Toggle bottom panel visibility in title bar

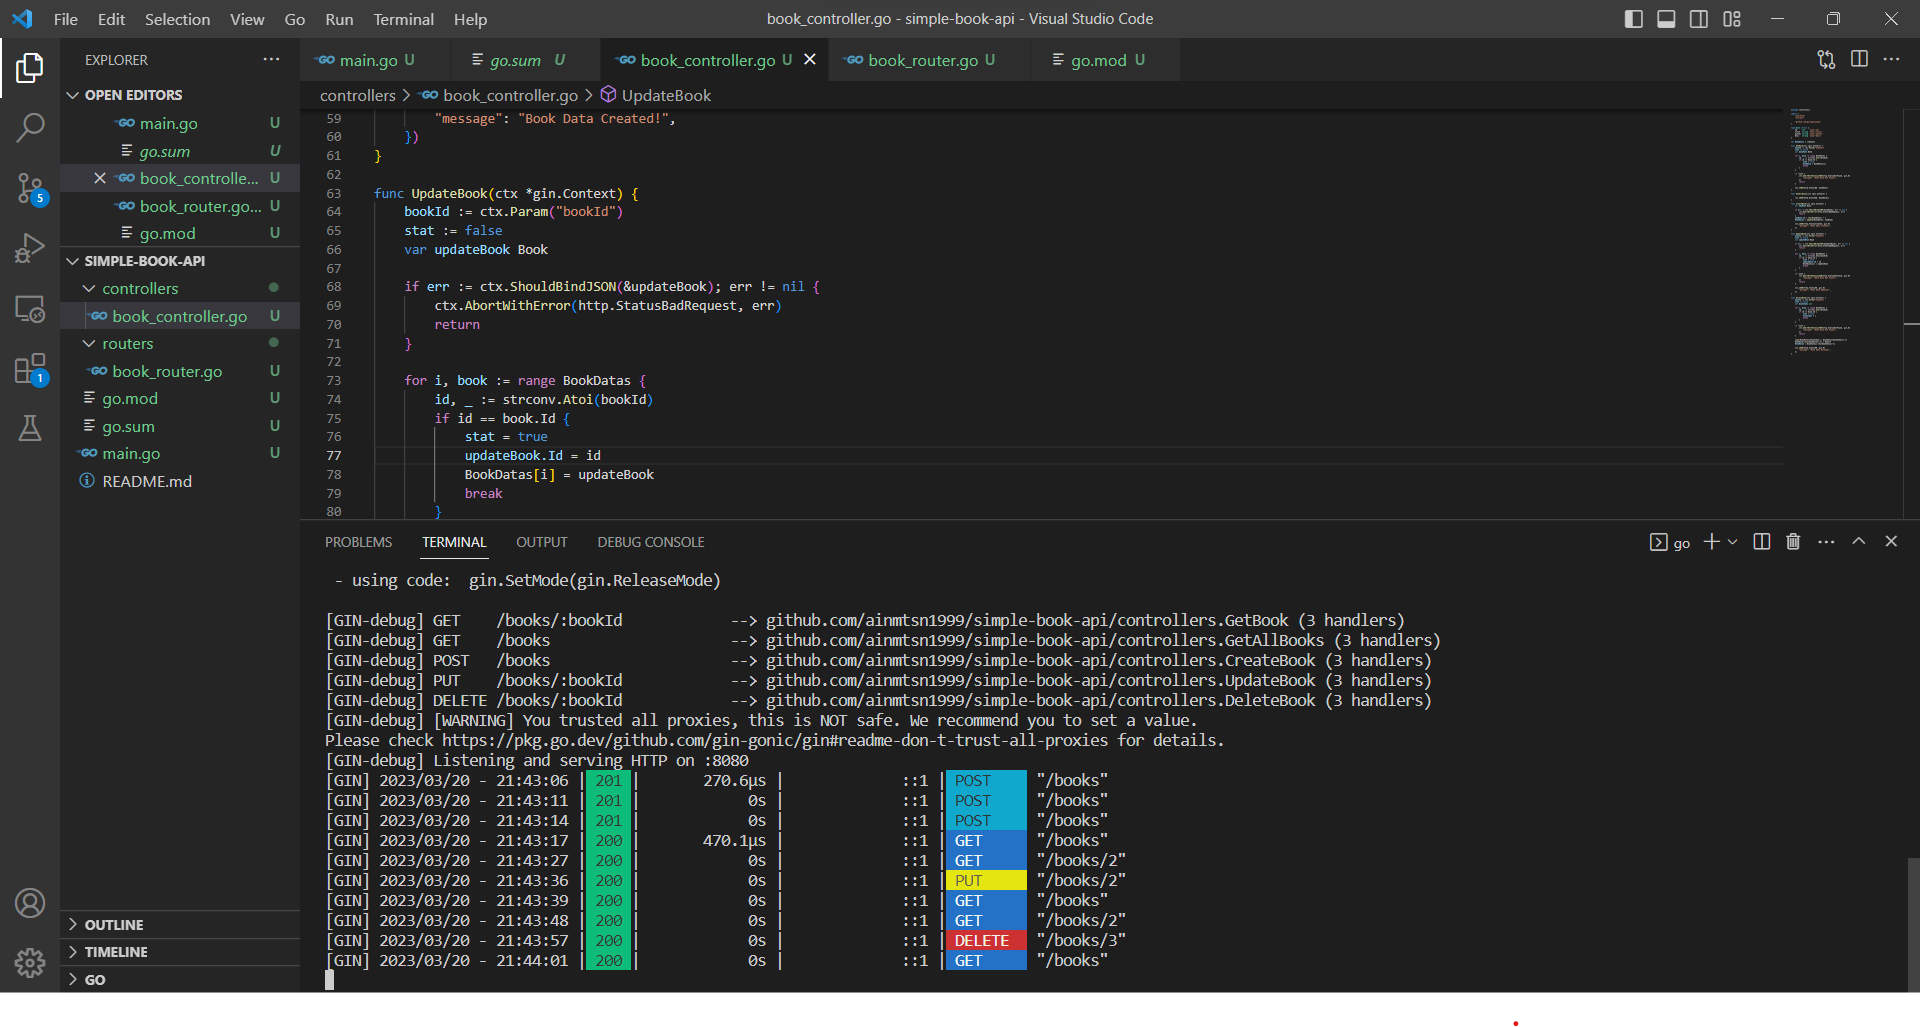click(1666, 19)
